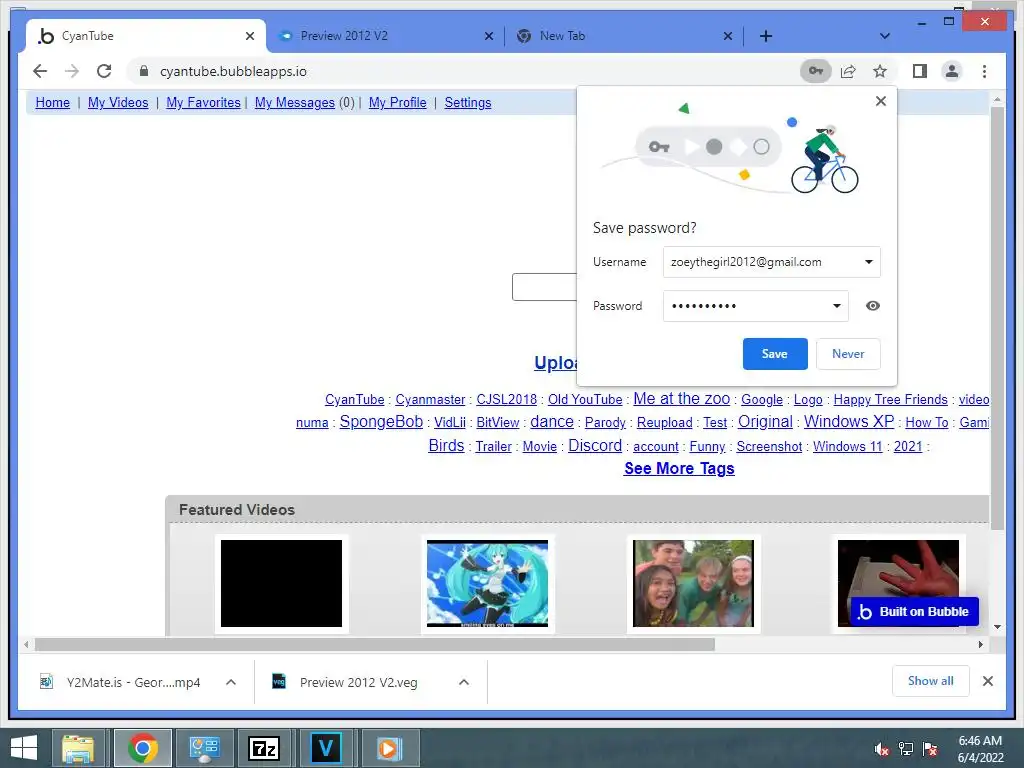This screenshot has height=768, width=1024.
Task: Expand the Username dropdown arrow
Action: (x=869, y=262)
